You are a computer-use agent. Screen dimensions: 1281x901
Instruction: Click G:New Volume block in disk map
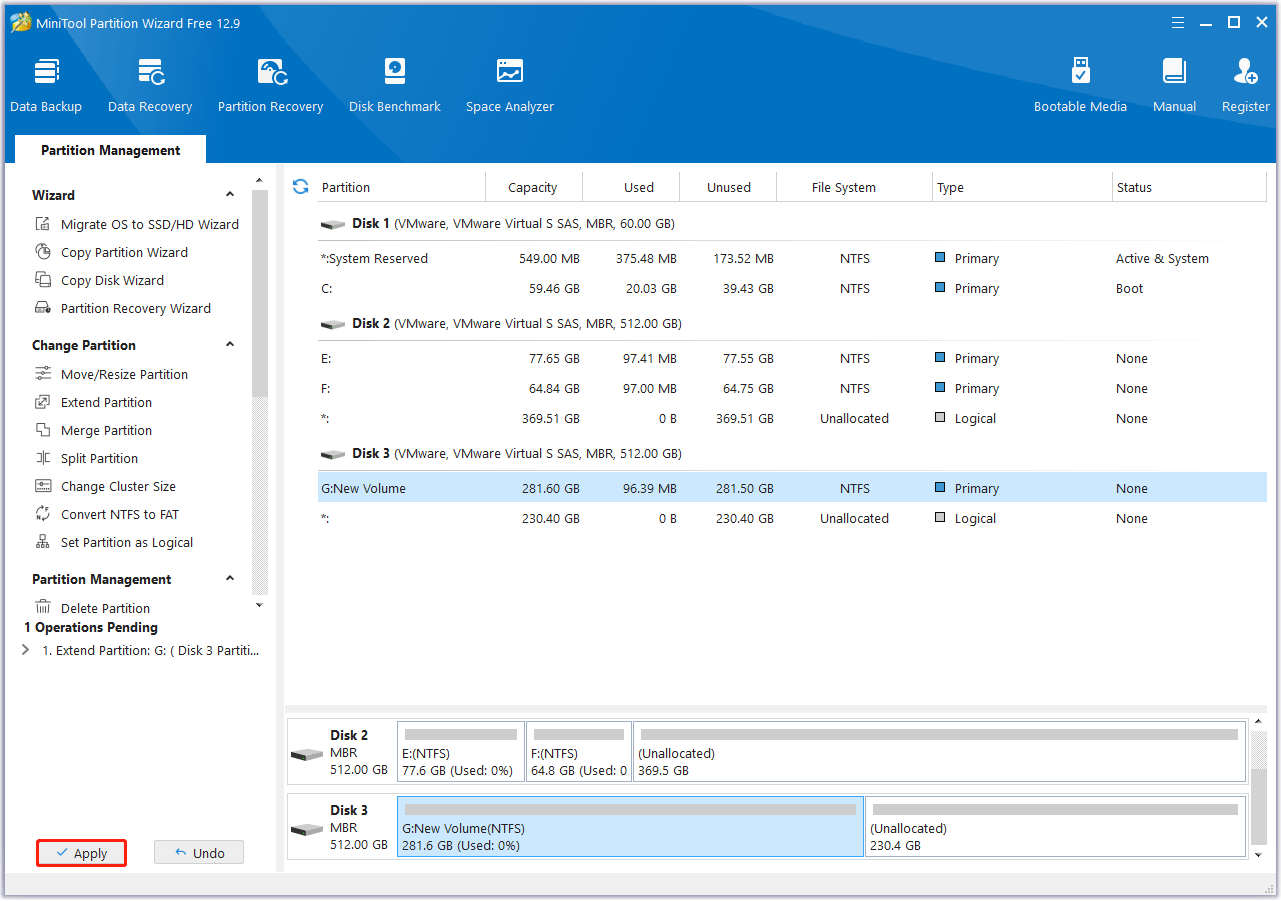pyautogui.click(x=630, y=826)
